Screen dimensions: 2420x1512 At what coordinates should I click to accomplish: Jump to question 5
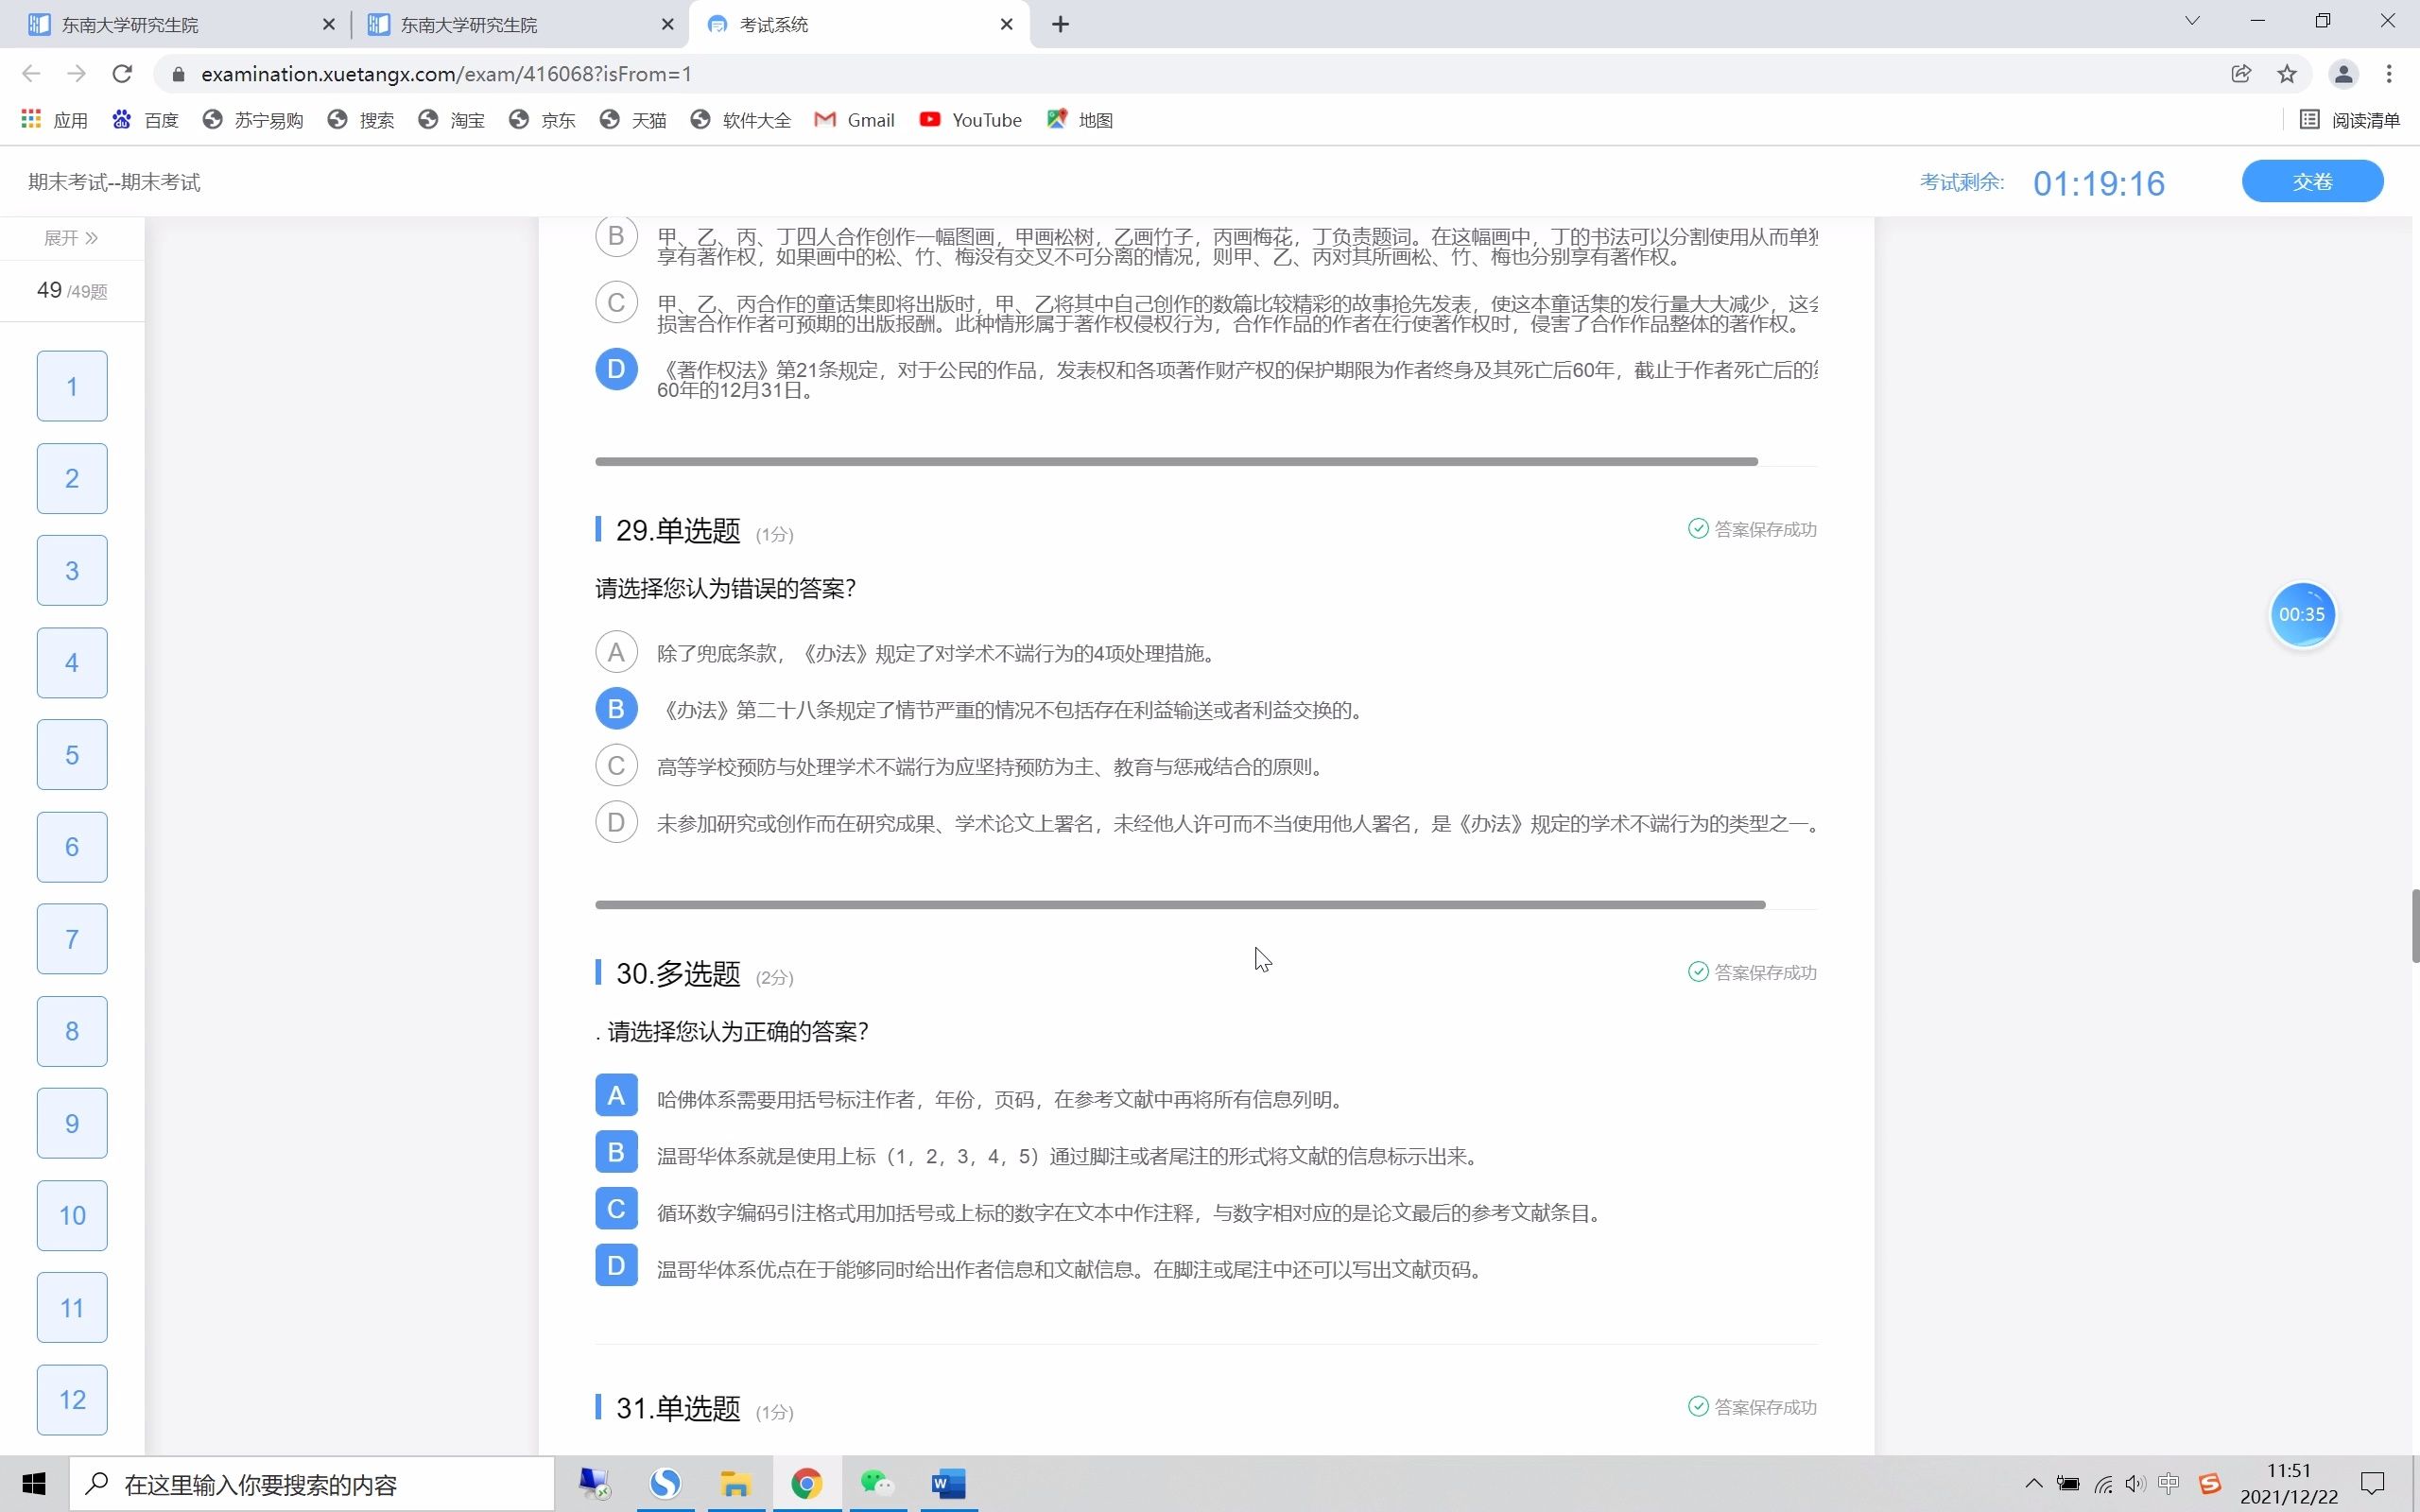tap(72, 755)
